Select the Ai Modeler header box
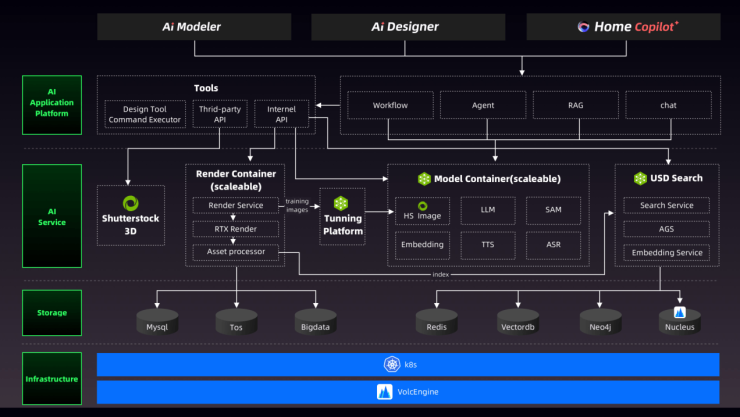740x417 pixels. tap(194, 27)
